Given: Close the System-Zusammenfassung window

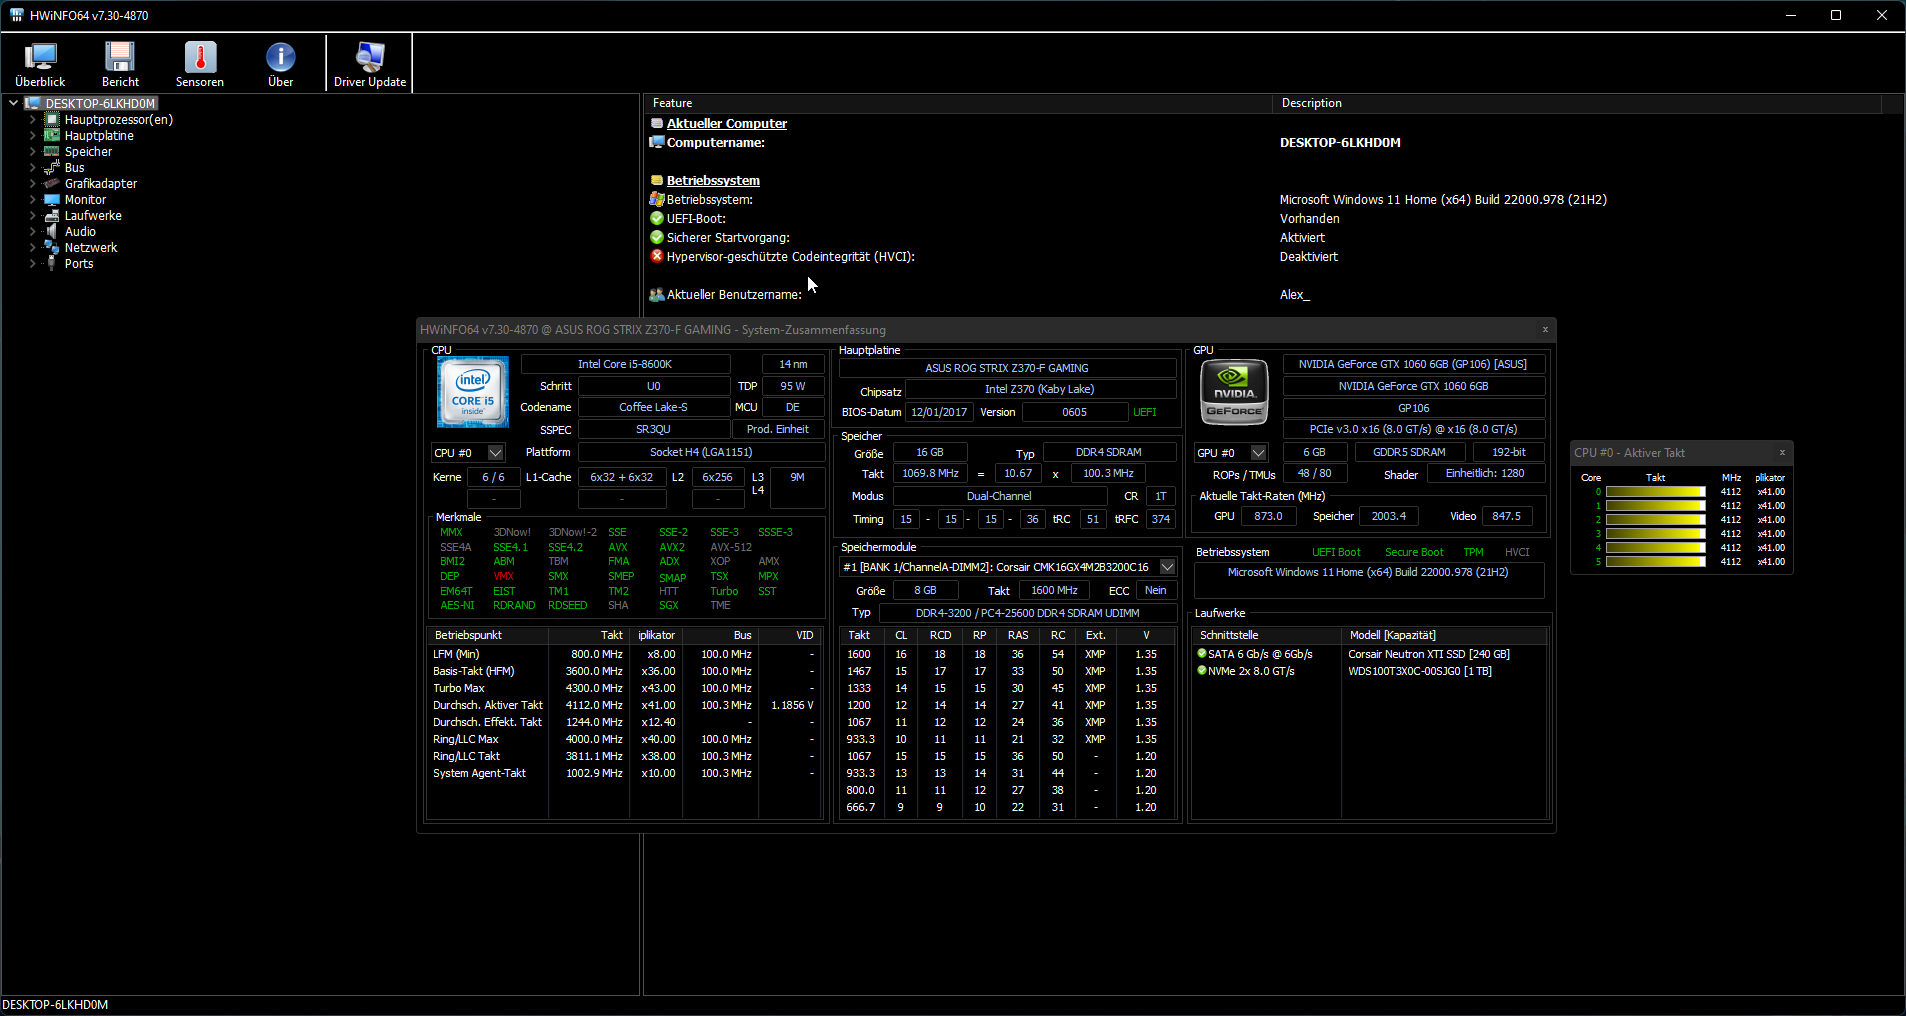Looking at the screenshot, I should (x=1545, y=329).
